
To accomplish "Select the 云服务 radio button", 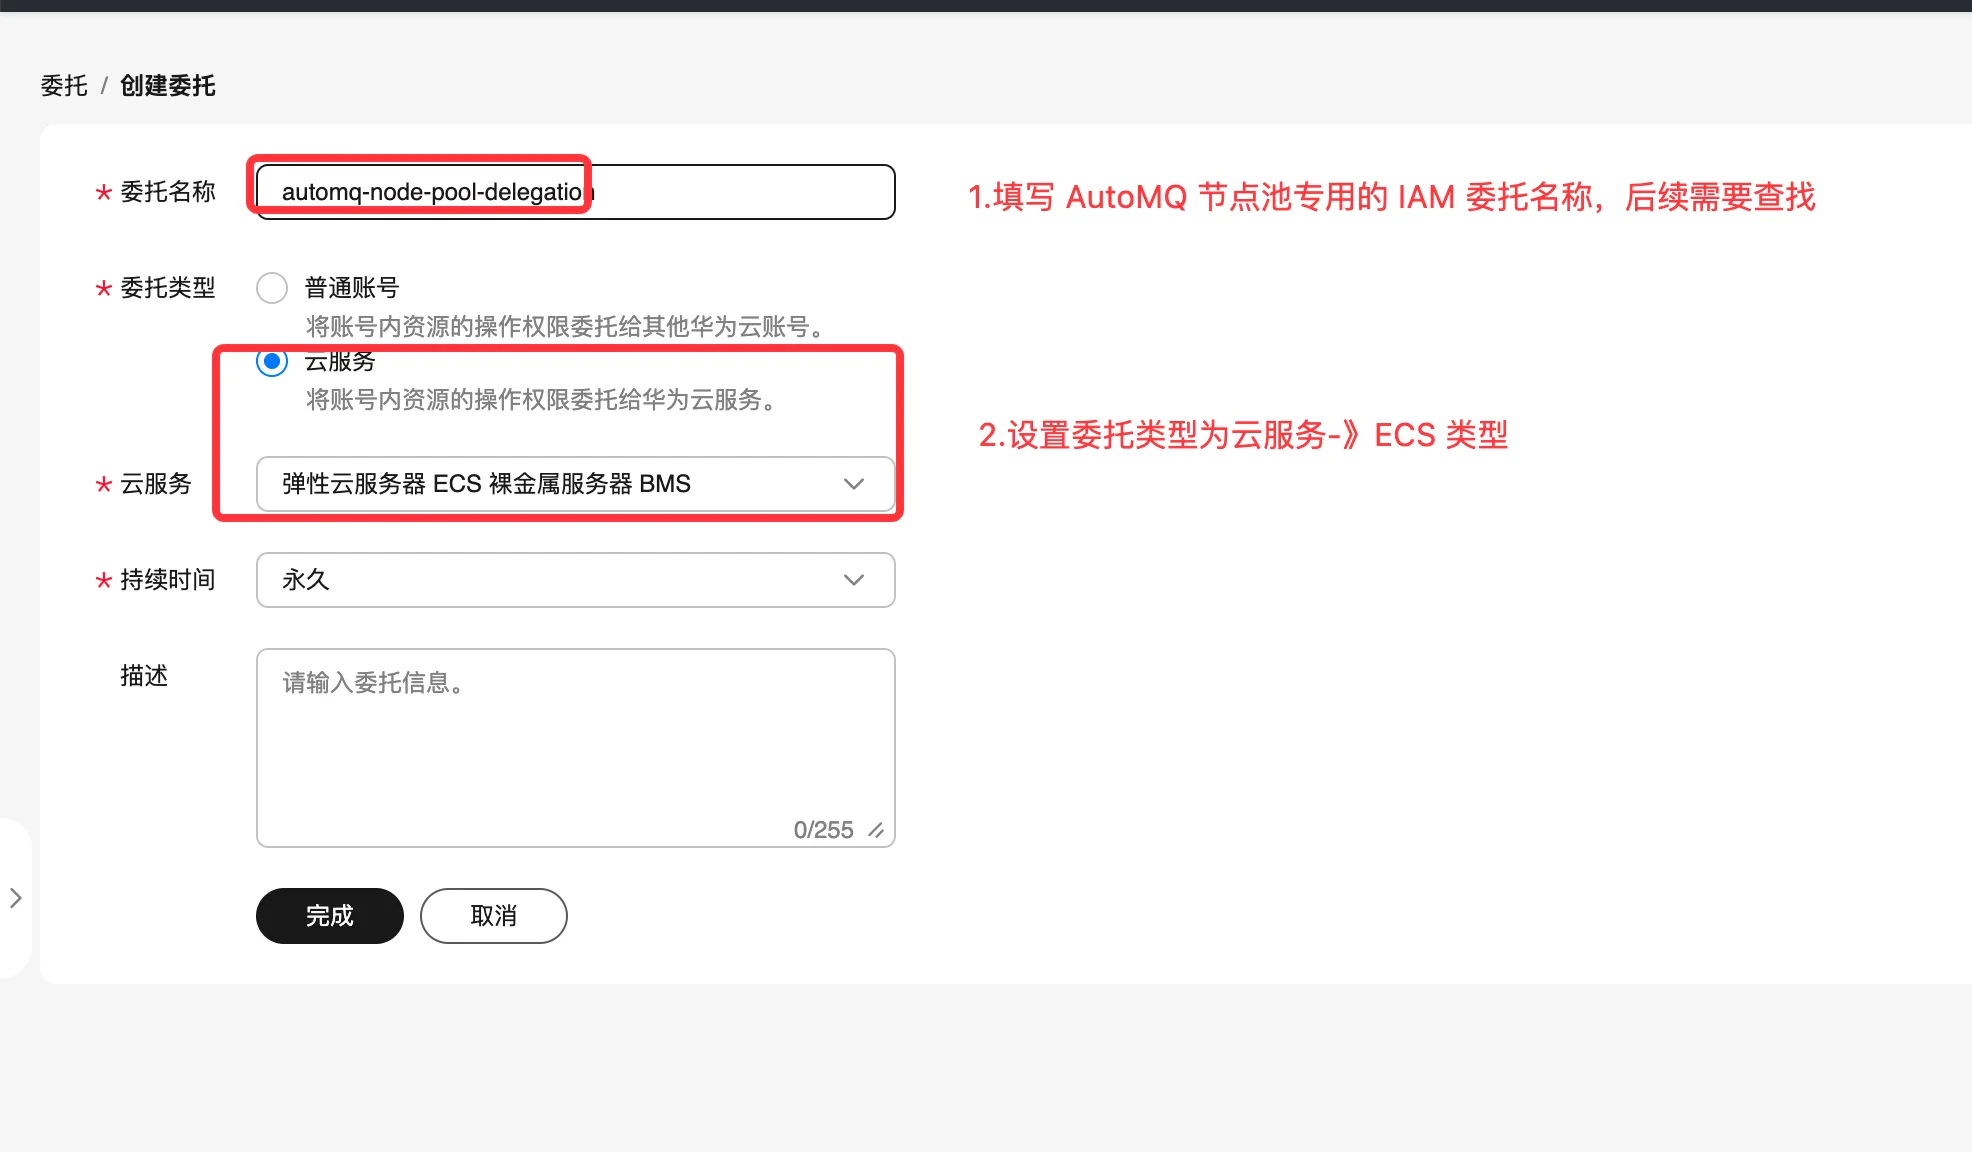I will 272,361.
